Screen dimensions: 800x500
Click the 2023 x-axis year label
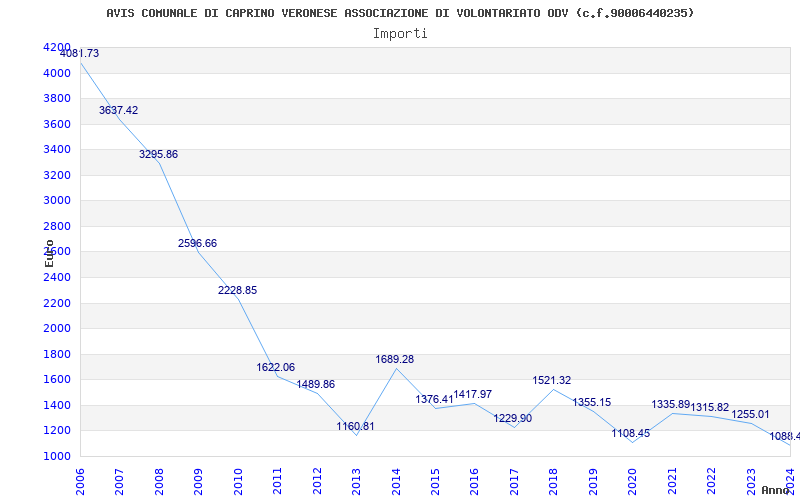click(751, 482)
